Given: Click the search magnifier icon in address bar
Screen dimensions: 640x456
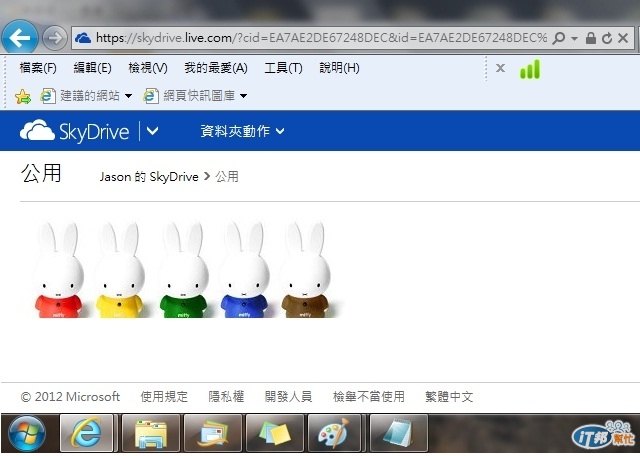Looking at the screenshot, I should [x=558, y=38].
